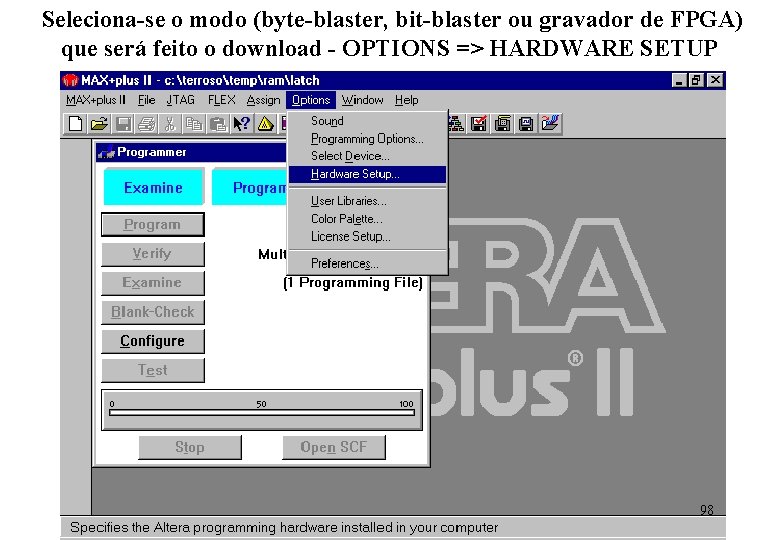Select Hardware Setup in Options menu
This screenshot has width=780, height=540.
pos(367,174)
